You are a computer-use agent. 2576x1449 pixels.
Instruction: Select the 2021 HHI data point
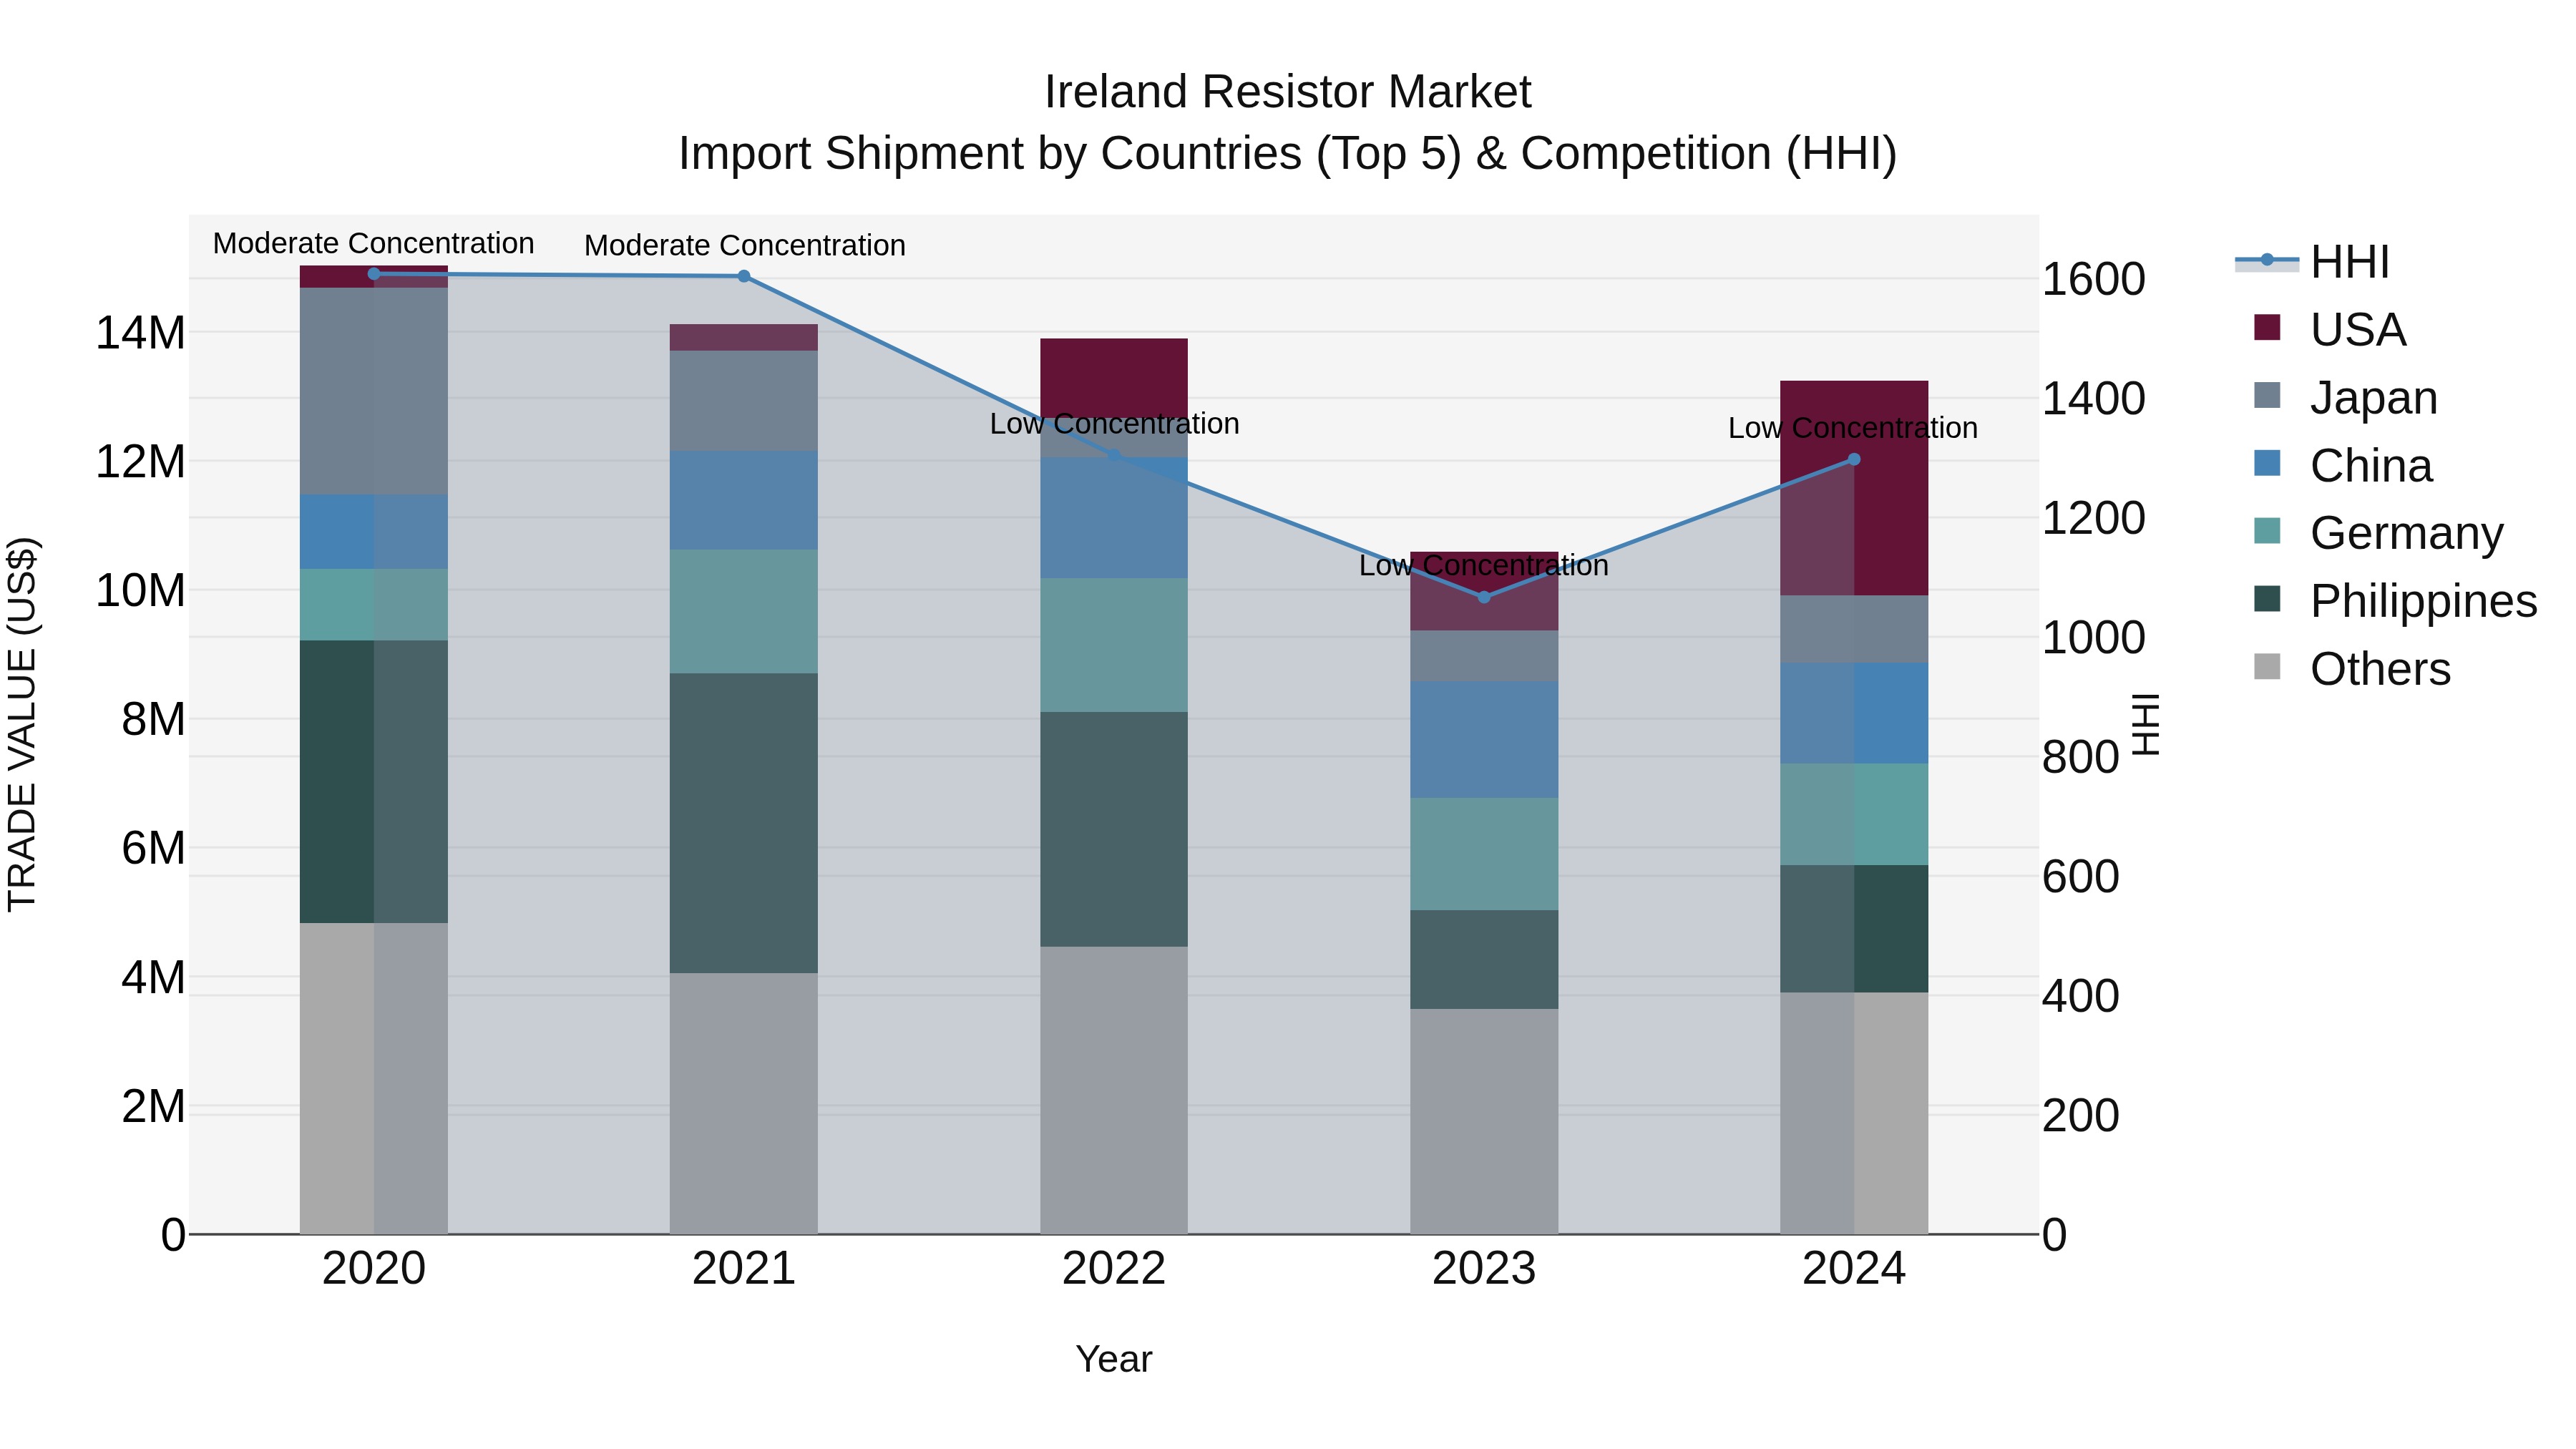click(744, 276)
